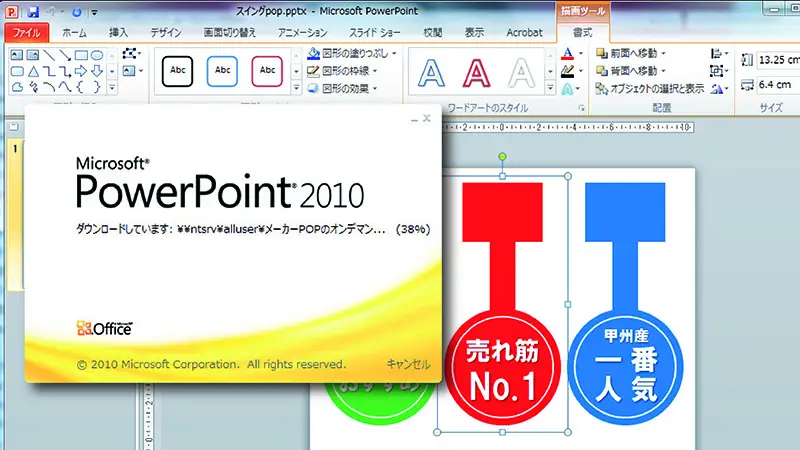Select the Oval shape
The image size is (800, 450).
(x=97, y=55)
